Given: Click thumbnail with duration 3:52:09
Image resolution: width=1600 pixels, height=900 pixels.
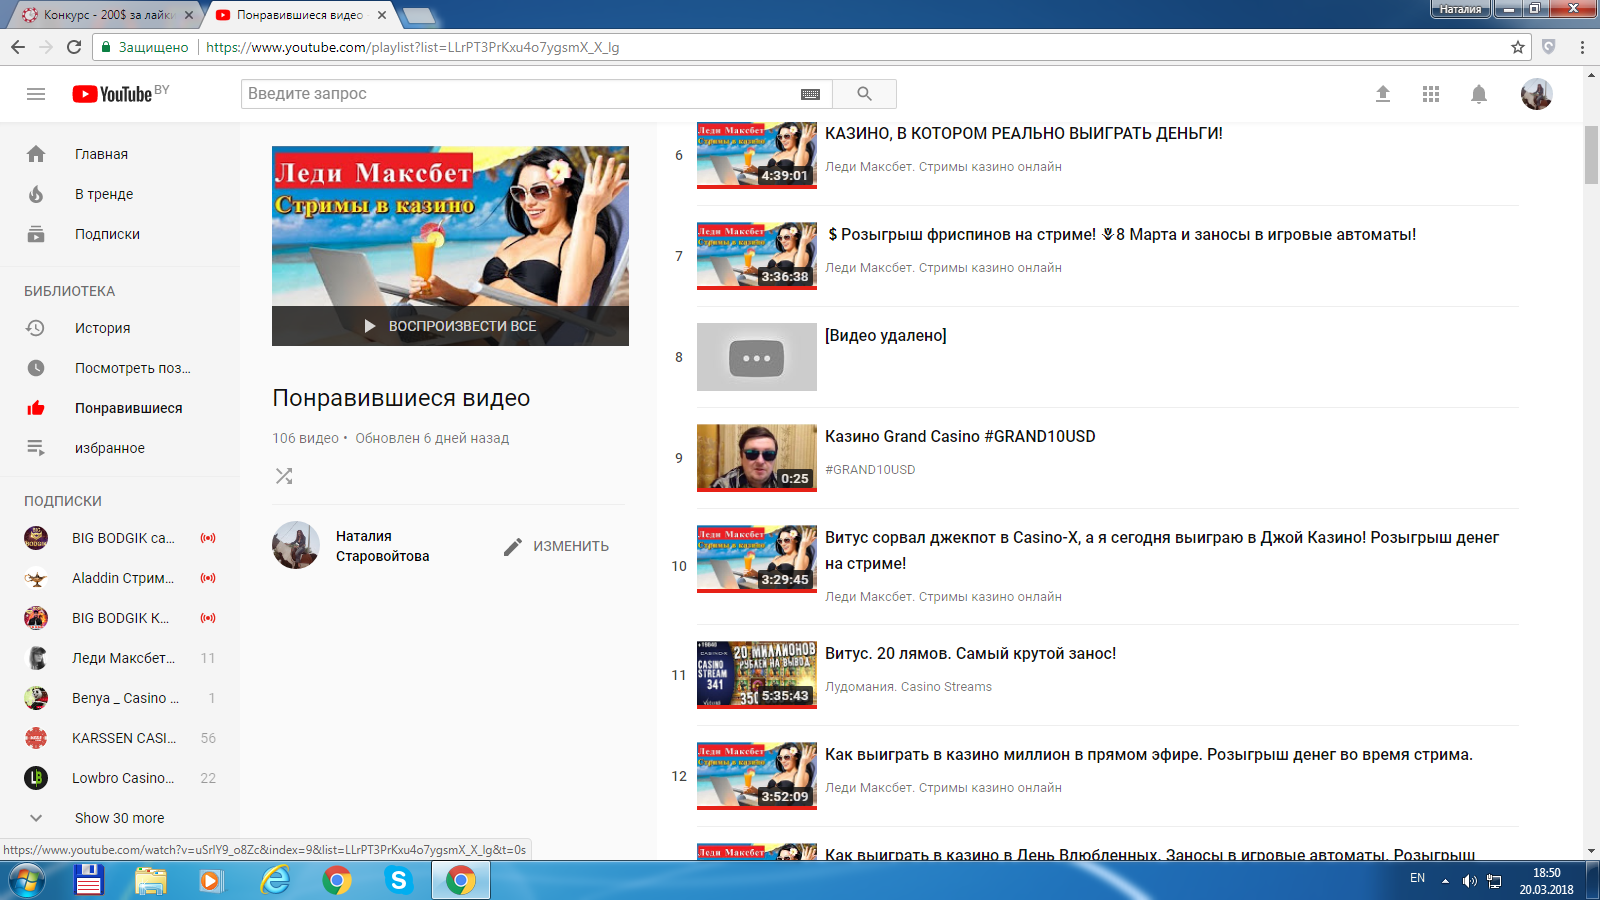Looking at the screenshot, I should (x=757, y=776).
